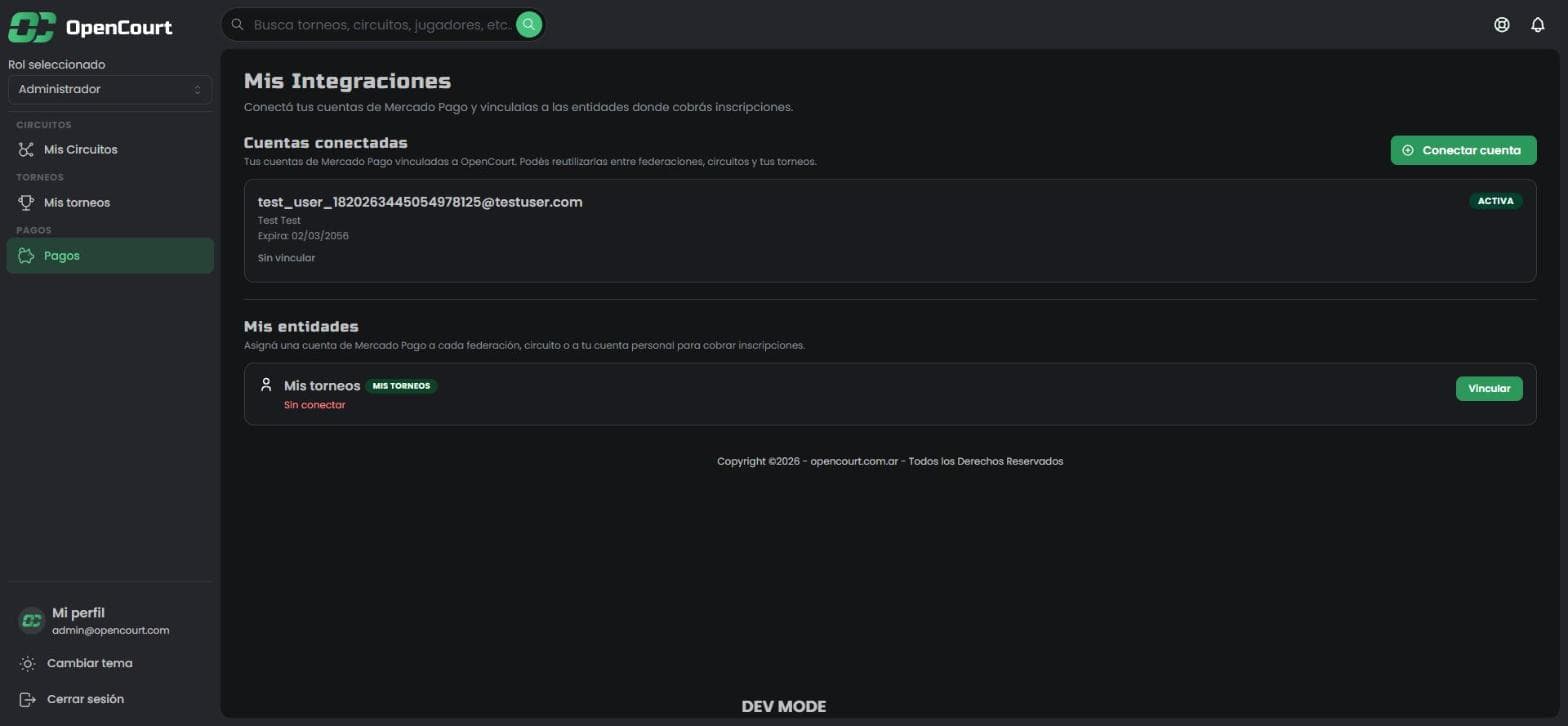This screenshot has height=726, width=1568.
Task: Click the Rol seleccionado label
Action: [57, 65]
